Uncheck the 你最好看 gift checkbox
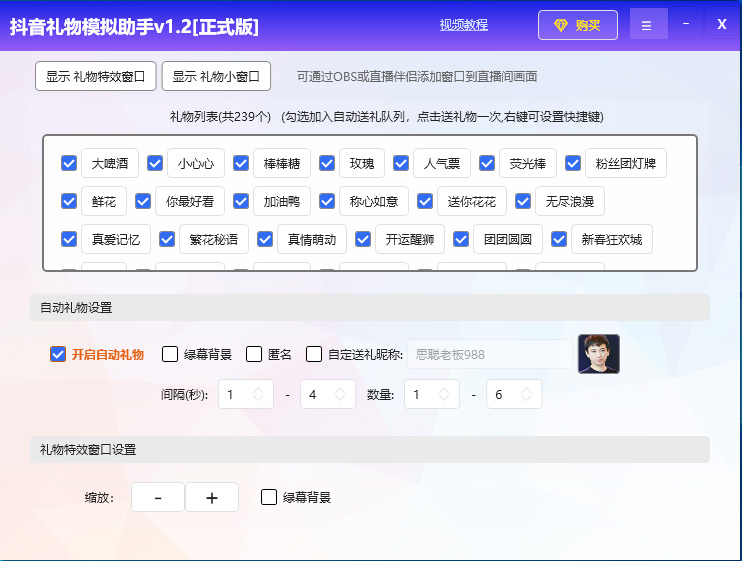The image size is (742, 561). click(x=143, y=201)
